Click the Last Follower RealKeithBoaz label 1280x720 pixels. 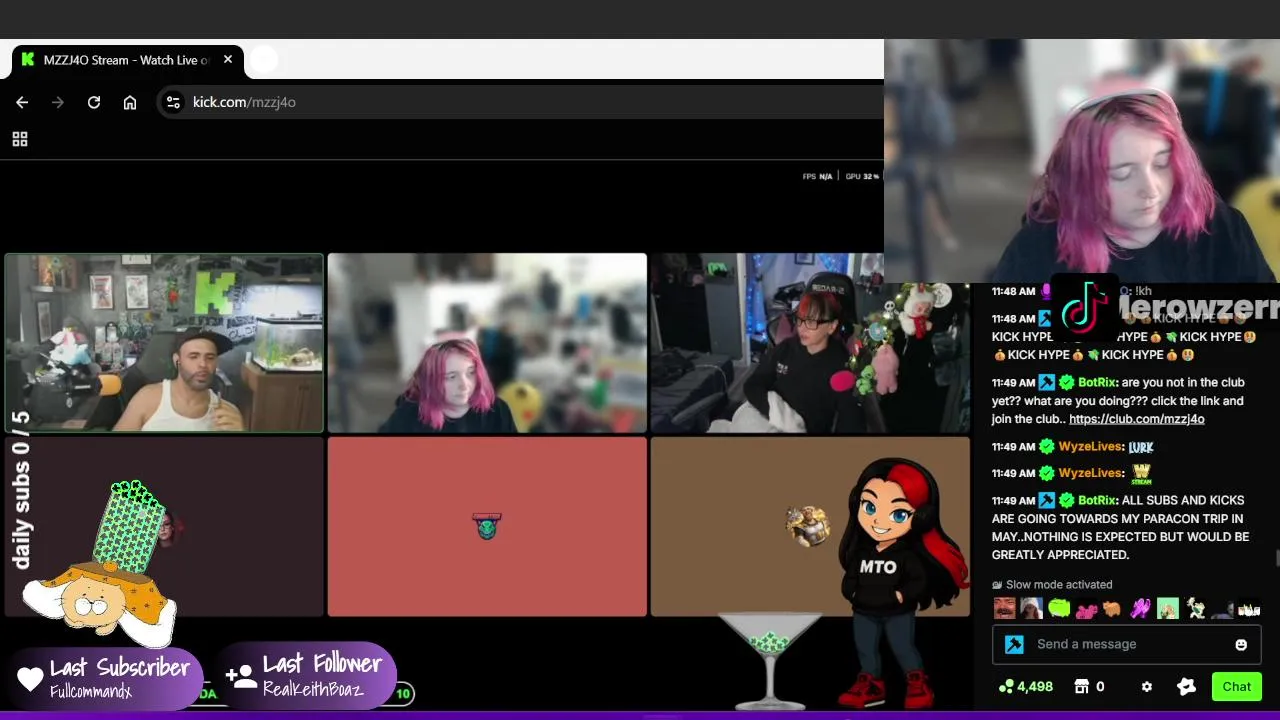pyautogui.click(x=308, y=675)
